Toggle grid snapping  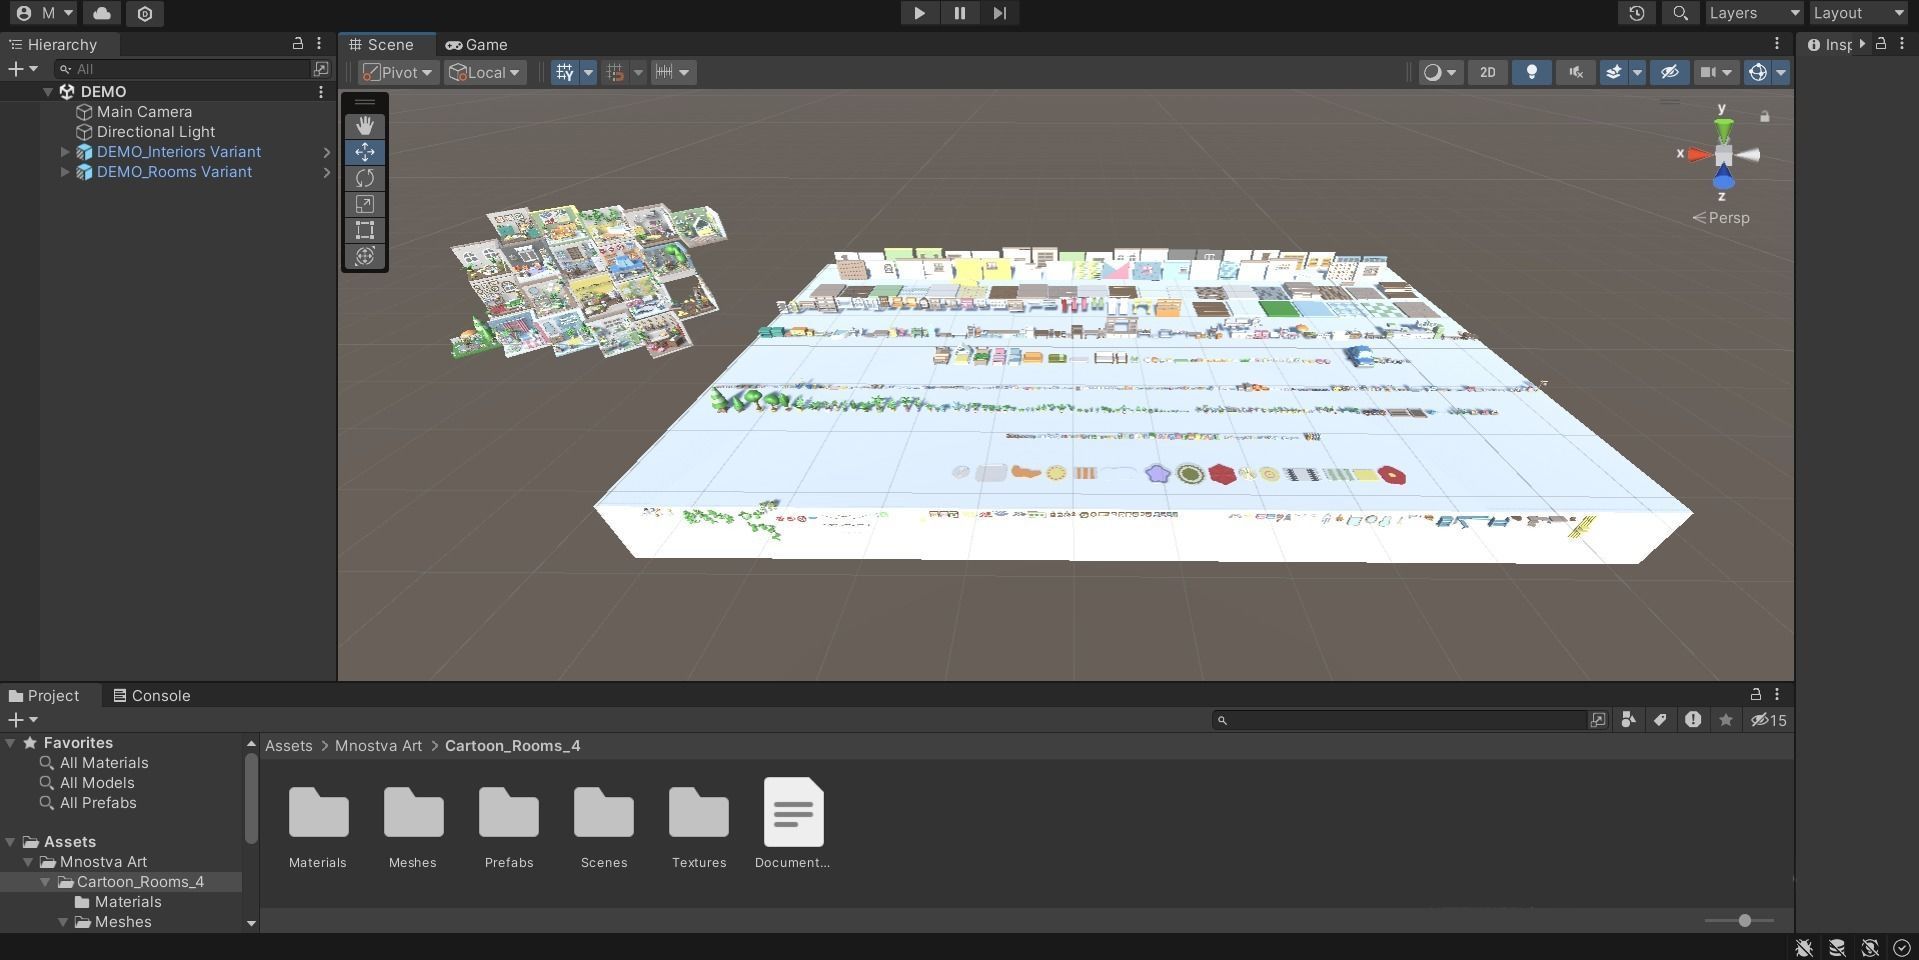click(615, 72)
